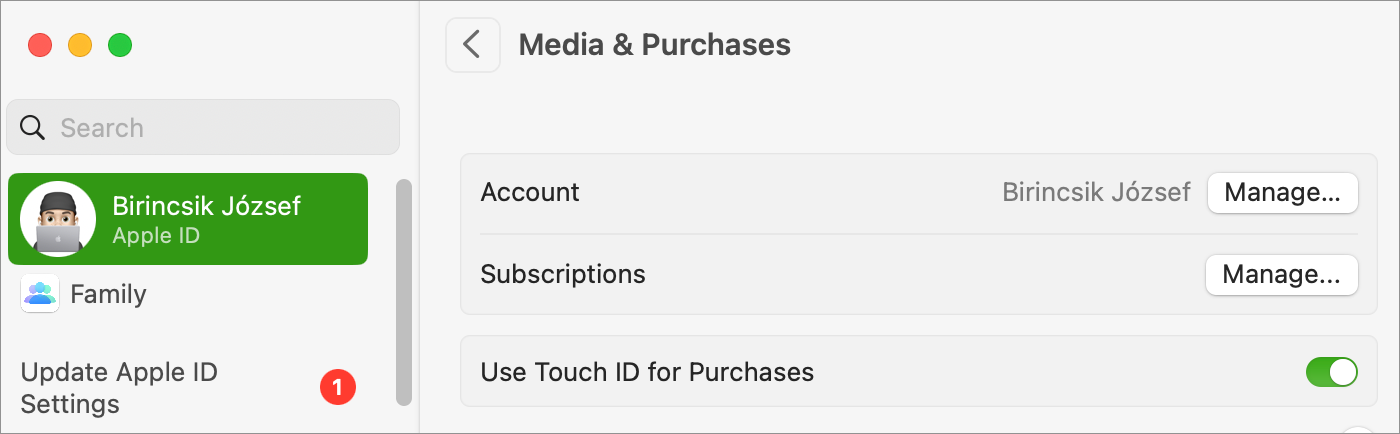
Task: Go back using the chevron button
Action: pos(473,45)
